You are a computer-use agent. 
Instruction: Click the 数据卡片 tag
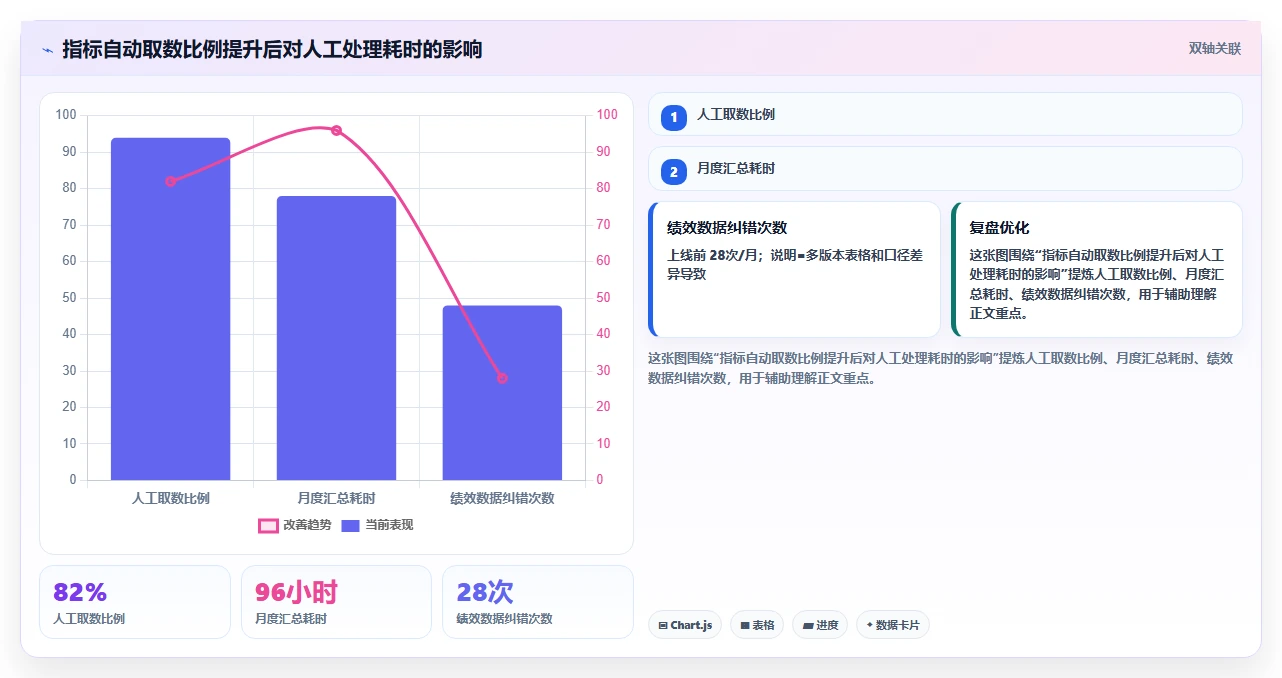(893, 625)
